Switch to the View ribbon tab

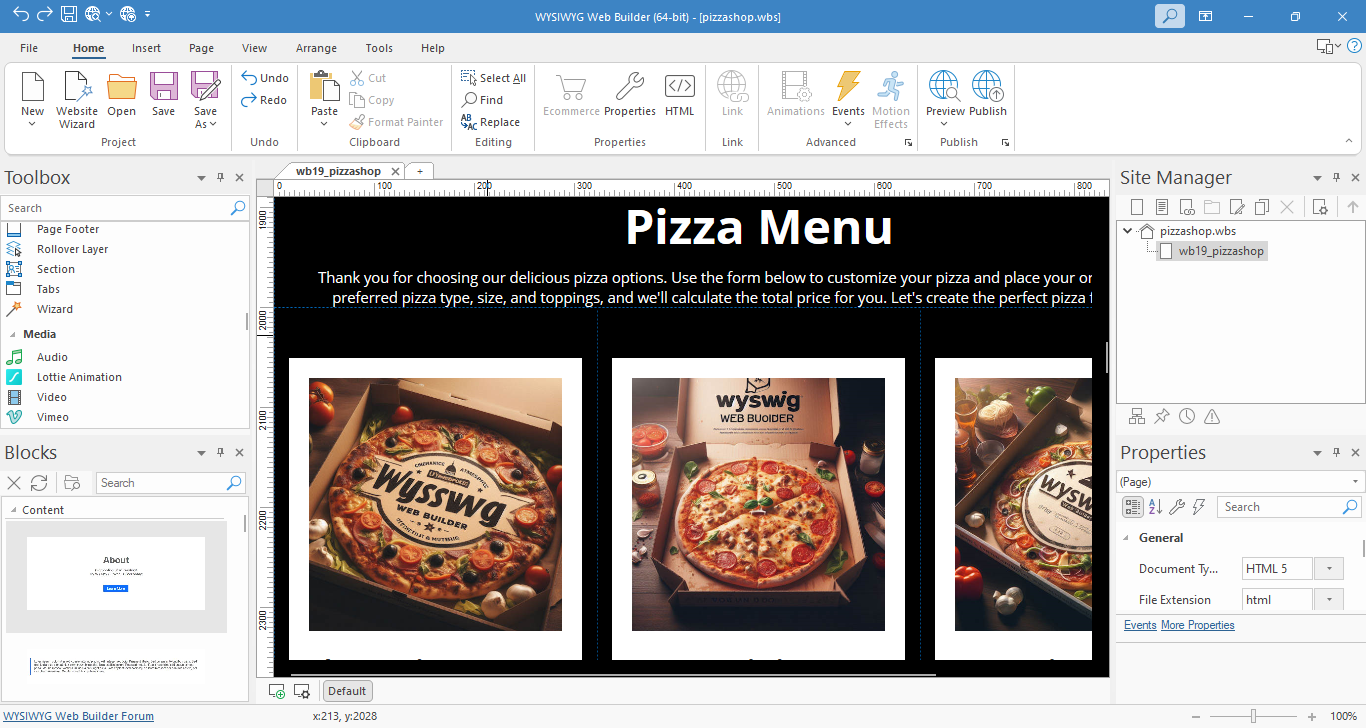point(255,48)
